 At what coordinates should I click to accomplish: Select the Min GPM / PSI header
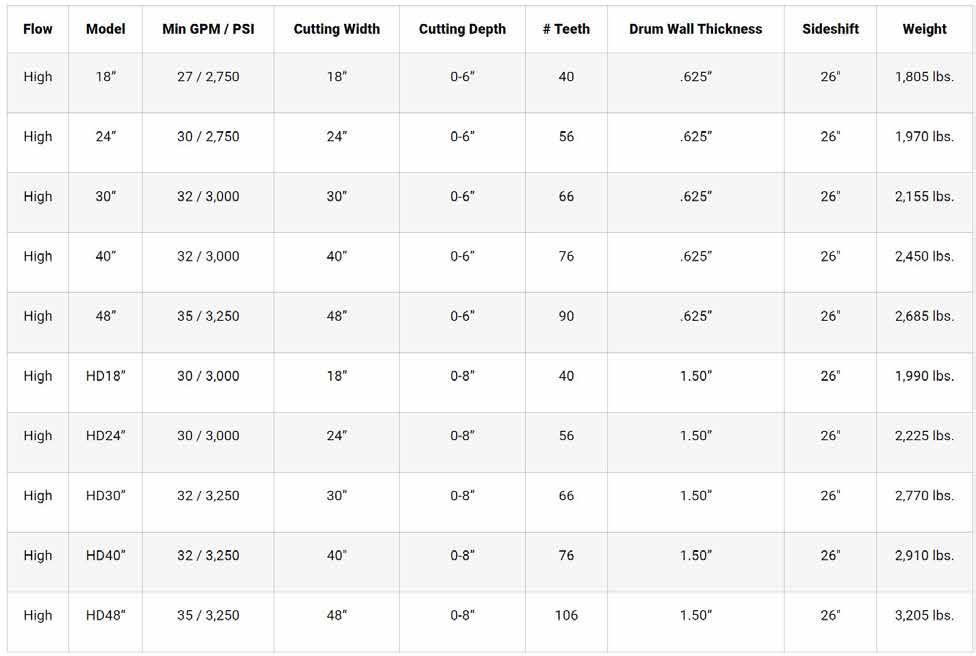coord(208,29)
